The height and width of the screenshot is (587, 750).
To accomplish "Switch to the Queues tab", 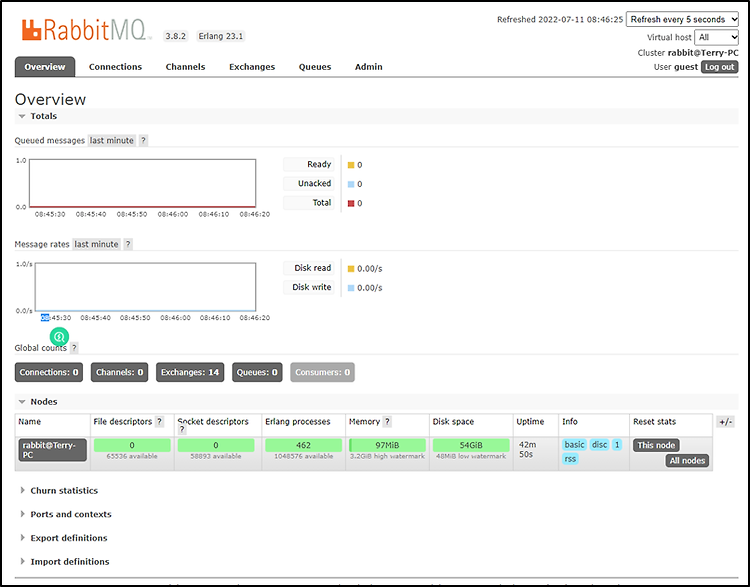I will [315, 66].
